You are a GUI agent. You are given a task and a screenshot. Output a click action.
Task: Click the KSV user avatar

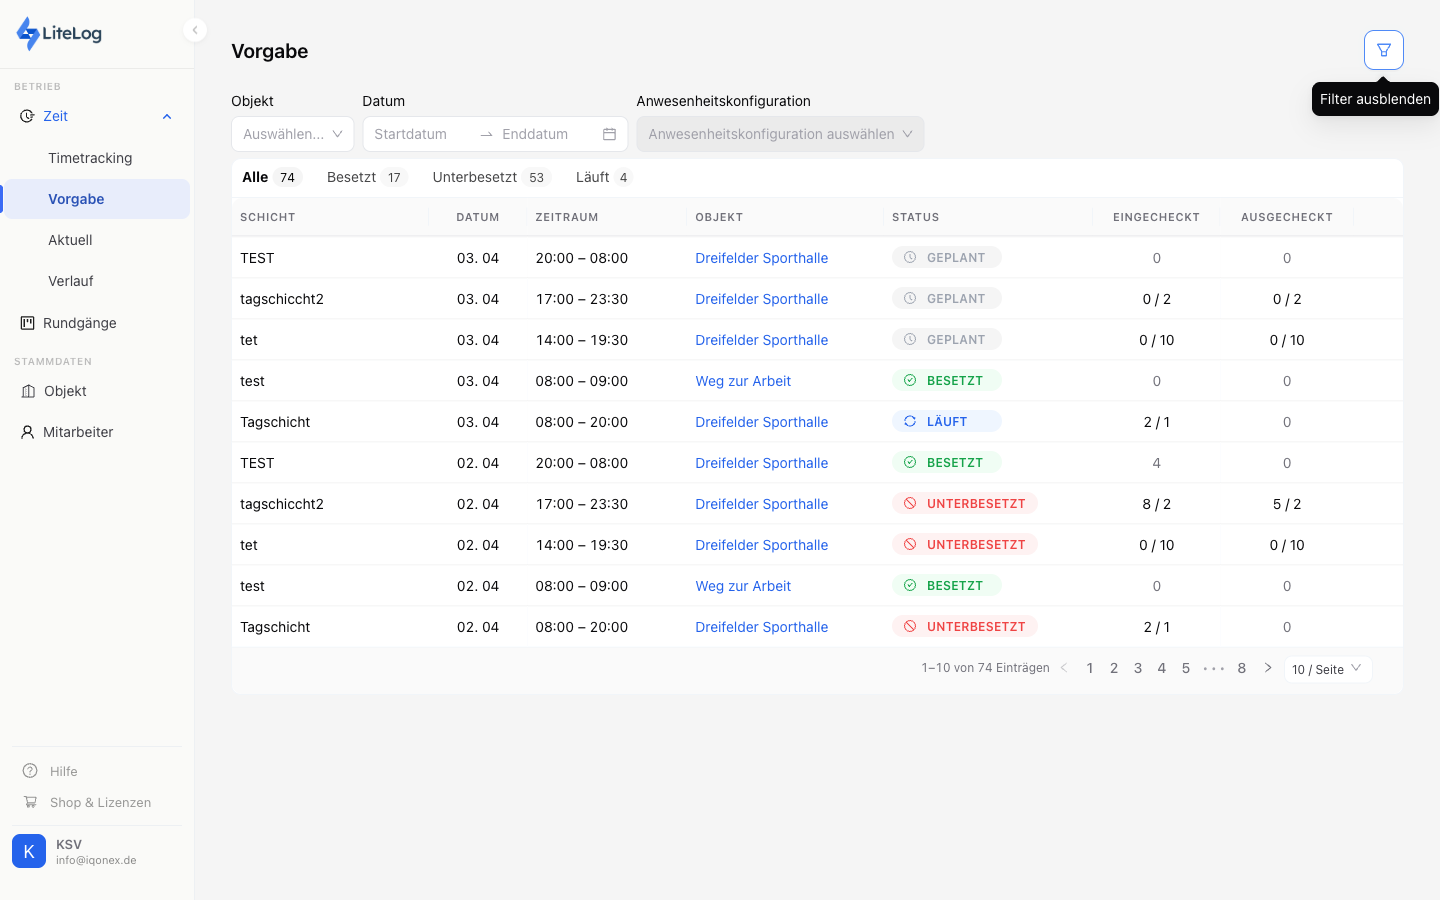[x=29, y=851]
